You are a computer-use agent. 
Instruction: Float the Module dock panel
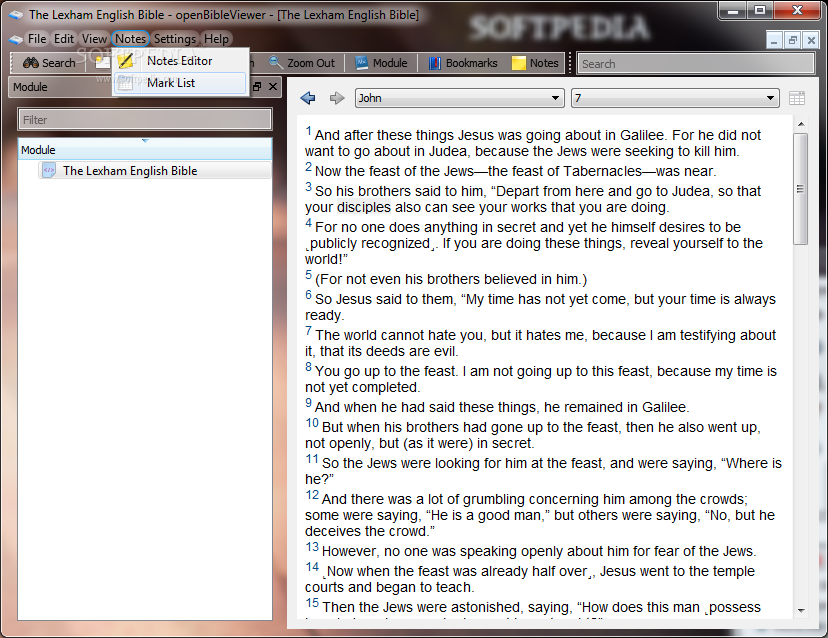tap(257, 87)
